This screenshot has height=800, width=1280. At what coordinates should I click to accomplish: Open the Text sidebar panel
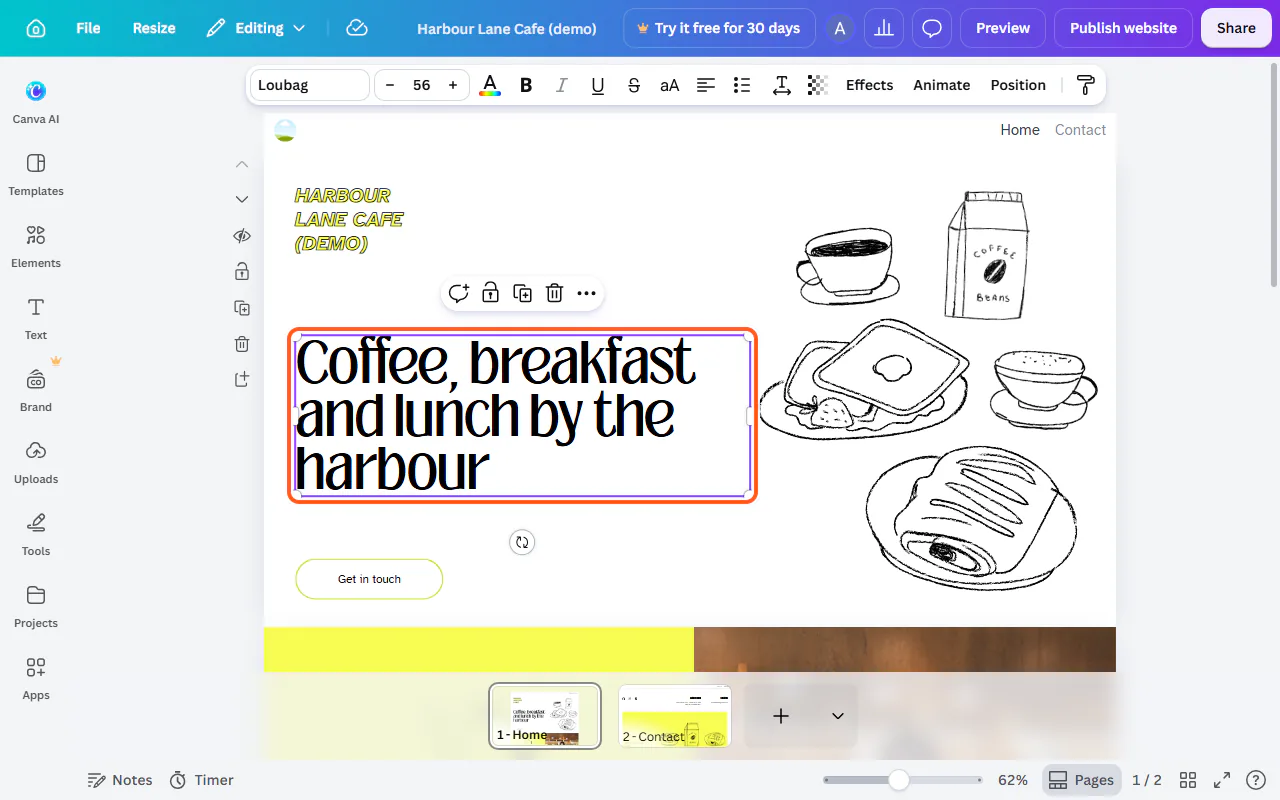[36, 317]
